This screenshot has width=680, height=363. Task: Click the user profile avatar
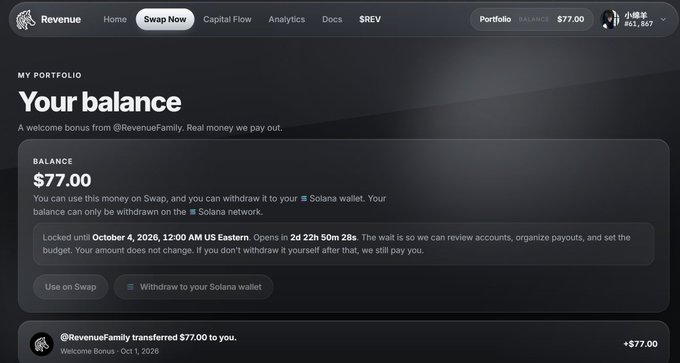pyautogui.click(x=609, y=20)
